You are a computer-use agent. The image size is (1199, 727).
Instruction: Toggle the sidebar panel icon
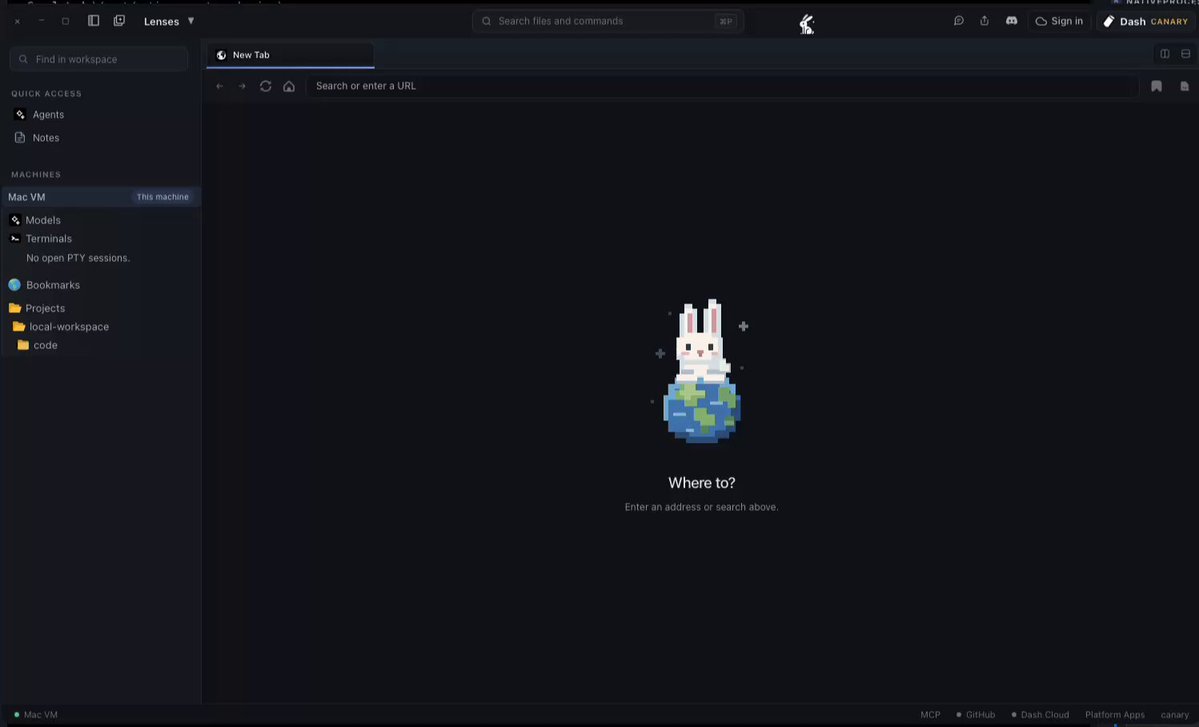click(93, 21)
